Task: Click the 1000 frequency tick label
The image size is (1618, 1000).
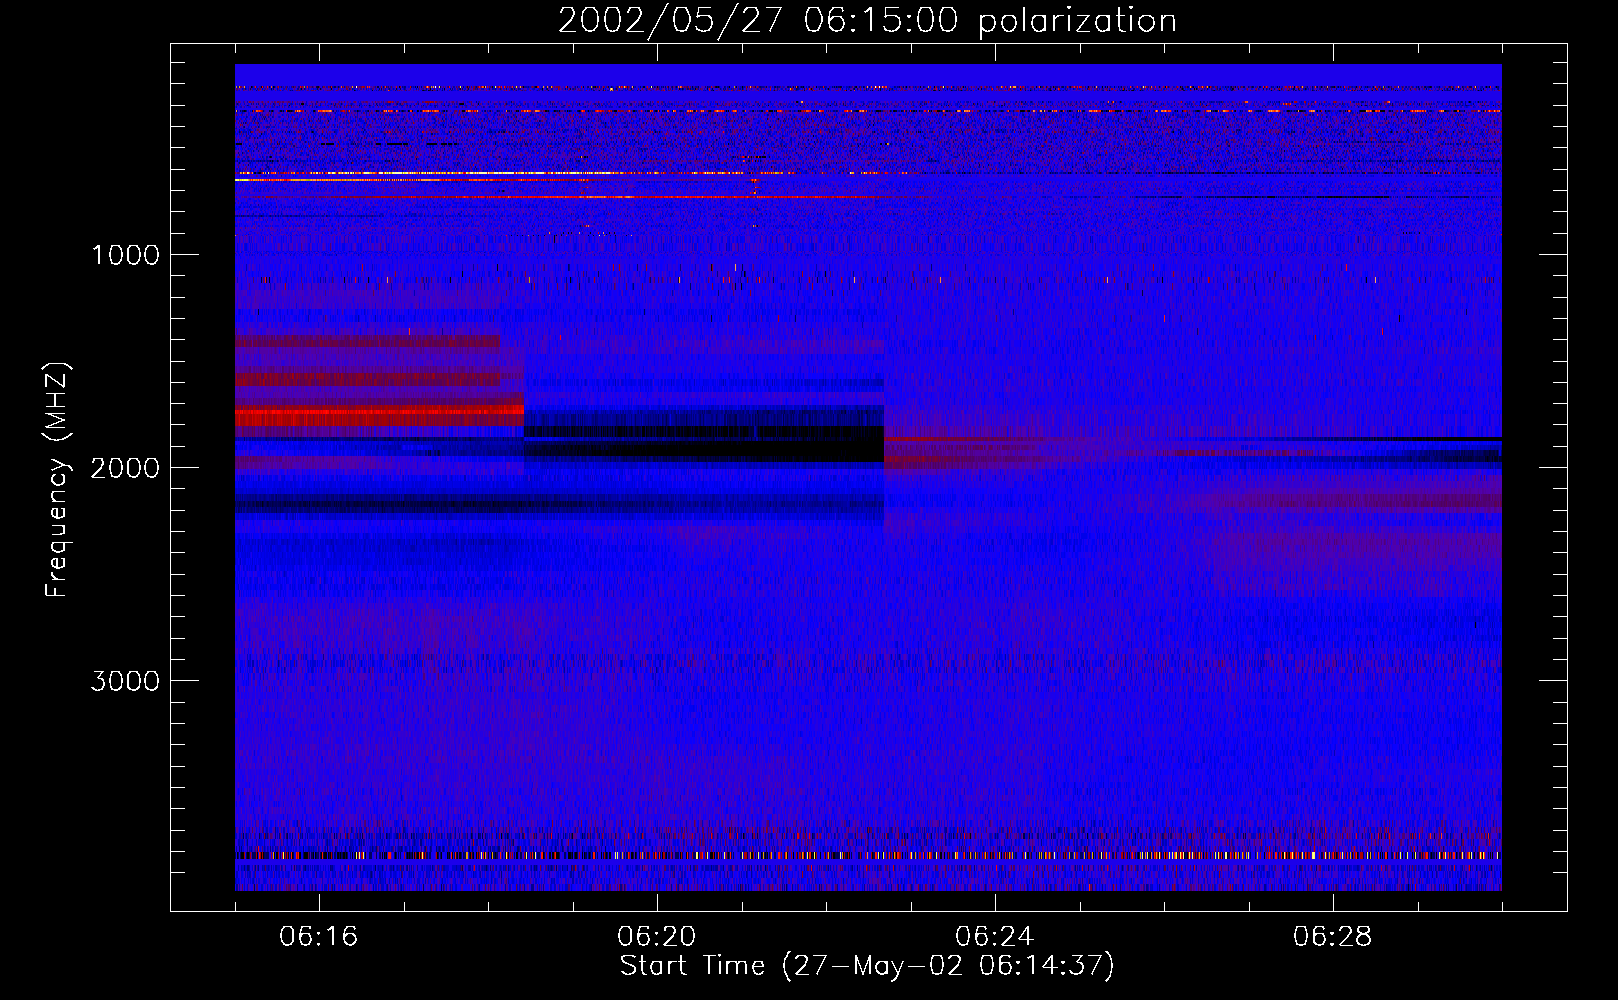Action: point(125,255)
